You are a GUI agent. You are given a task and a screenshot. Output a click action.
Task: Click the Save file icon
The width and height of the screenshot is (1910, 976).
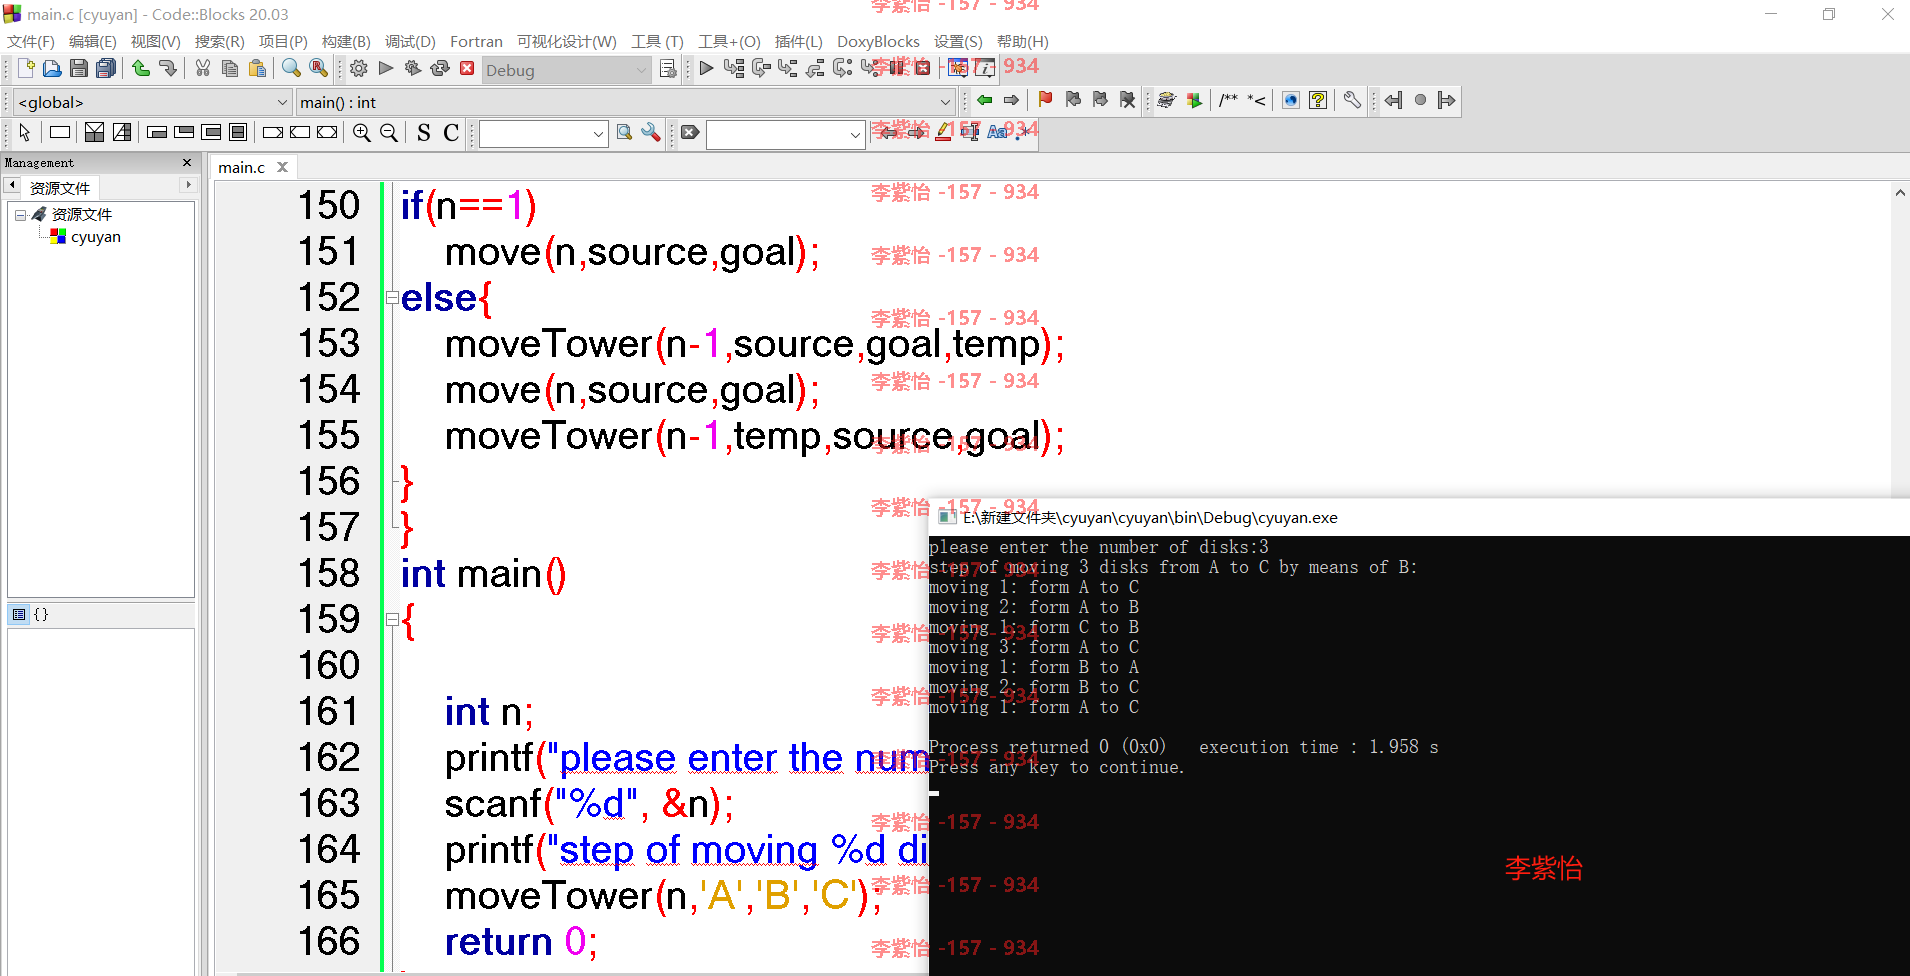(79, 68)
